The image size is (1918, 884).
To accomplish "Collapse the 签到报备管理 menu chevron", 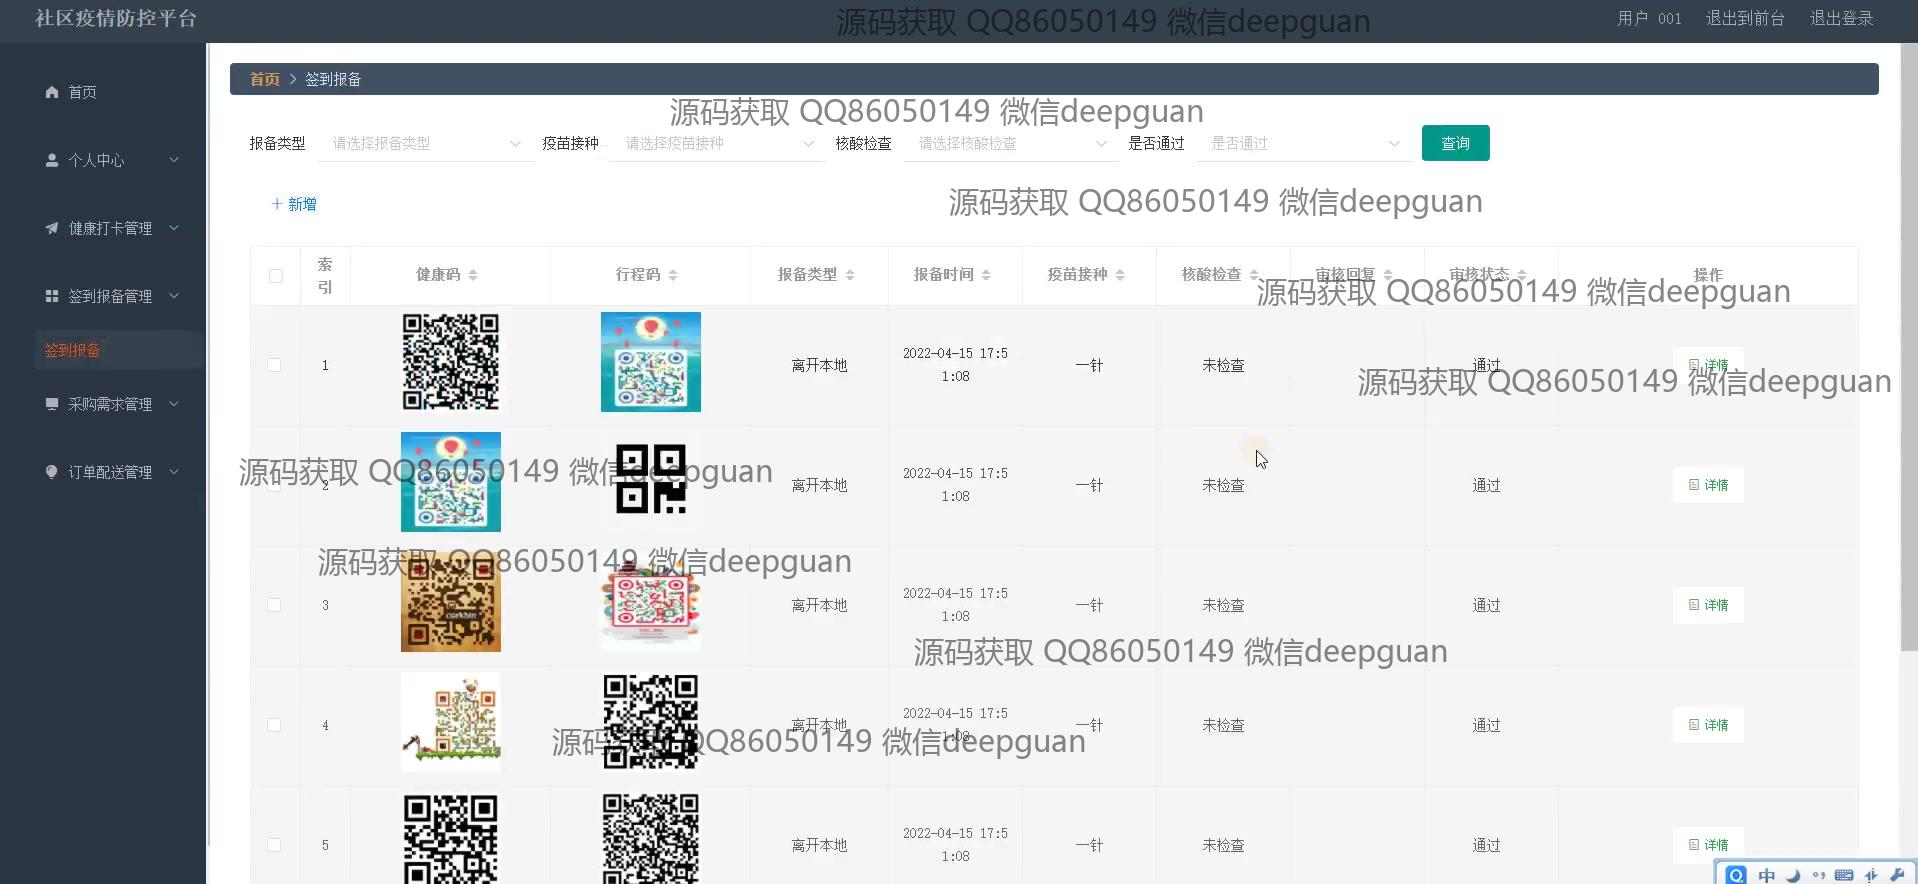I will pos(174,296).
